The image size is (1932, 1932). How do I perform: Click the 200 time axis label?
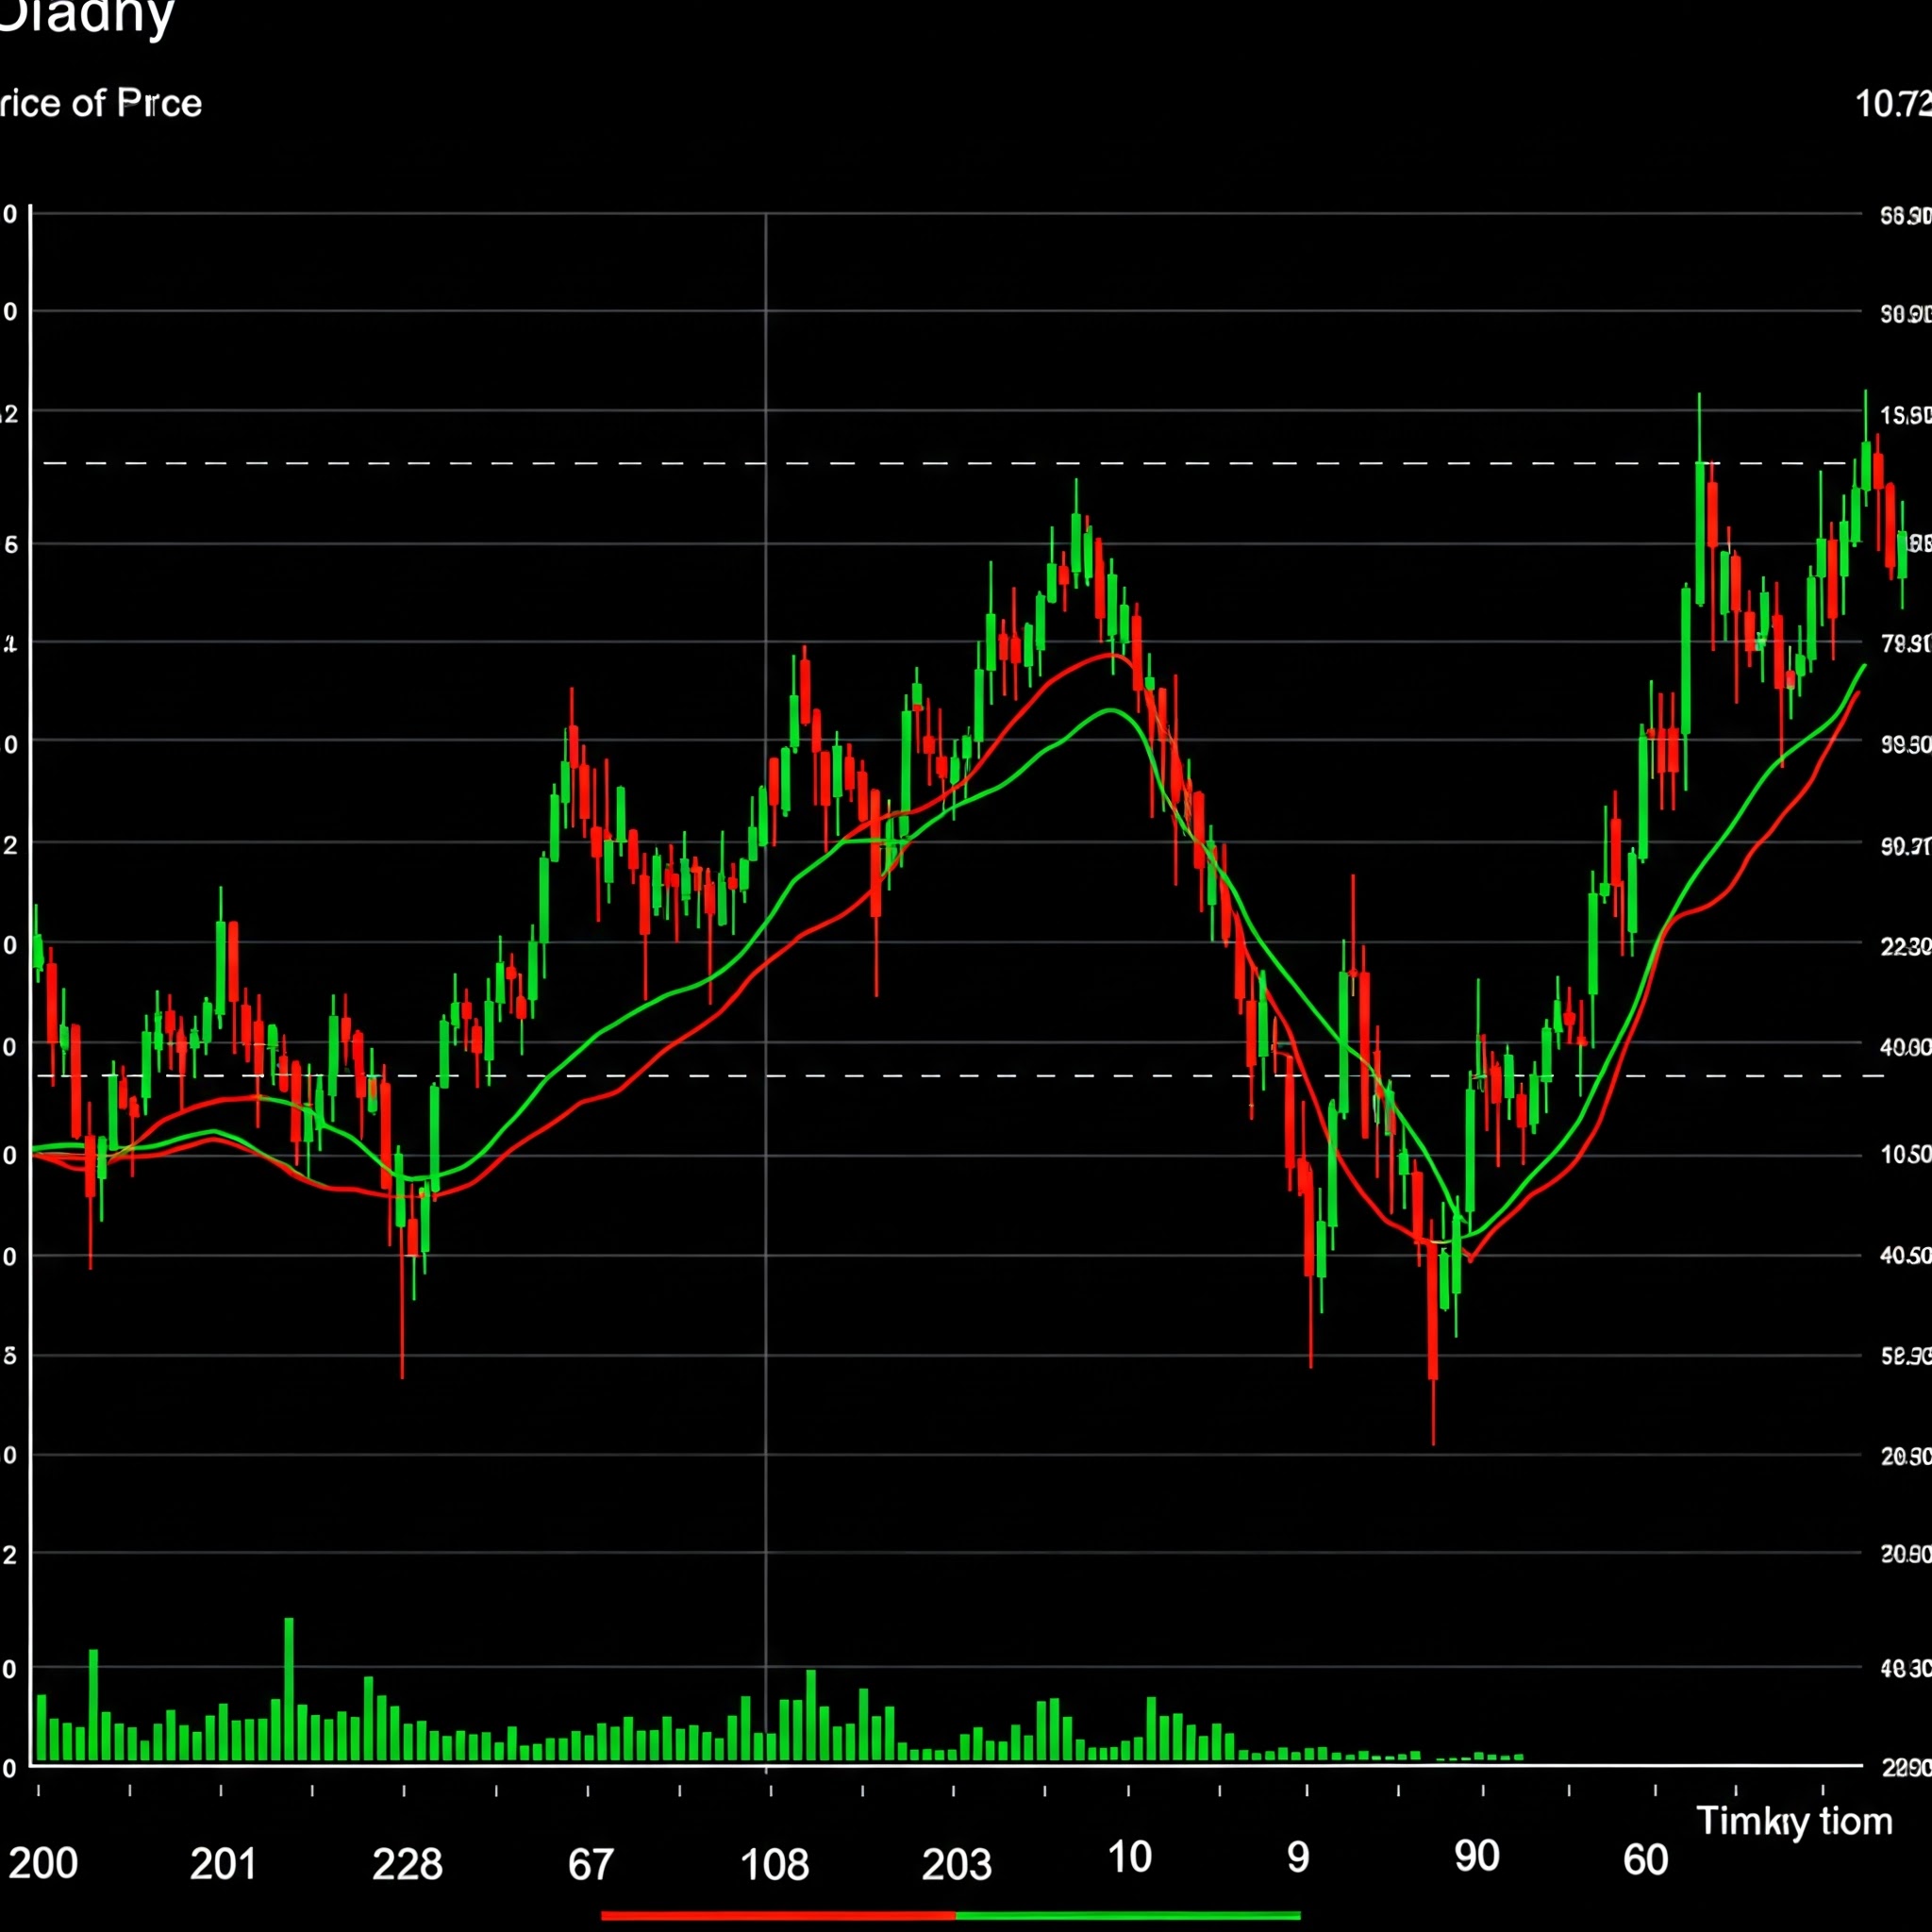43,1863
